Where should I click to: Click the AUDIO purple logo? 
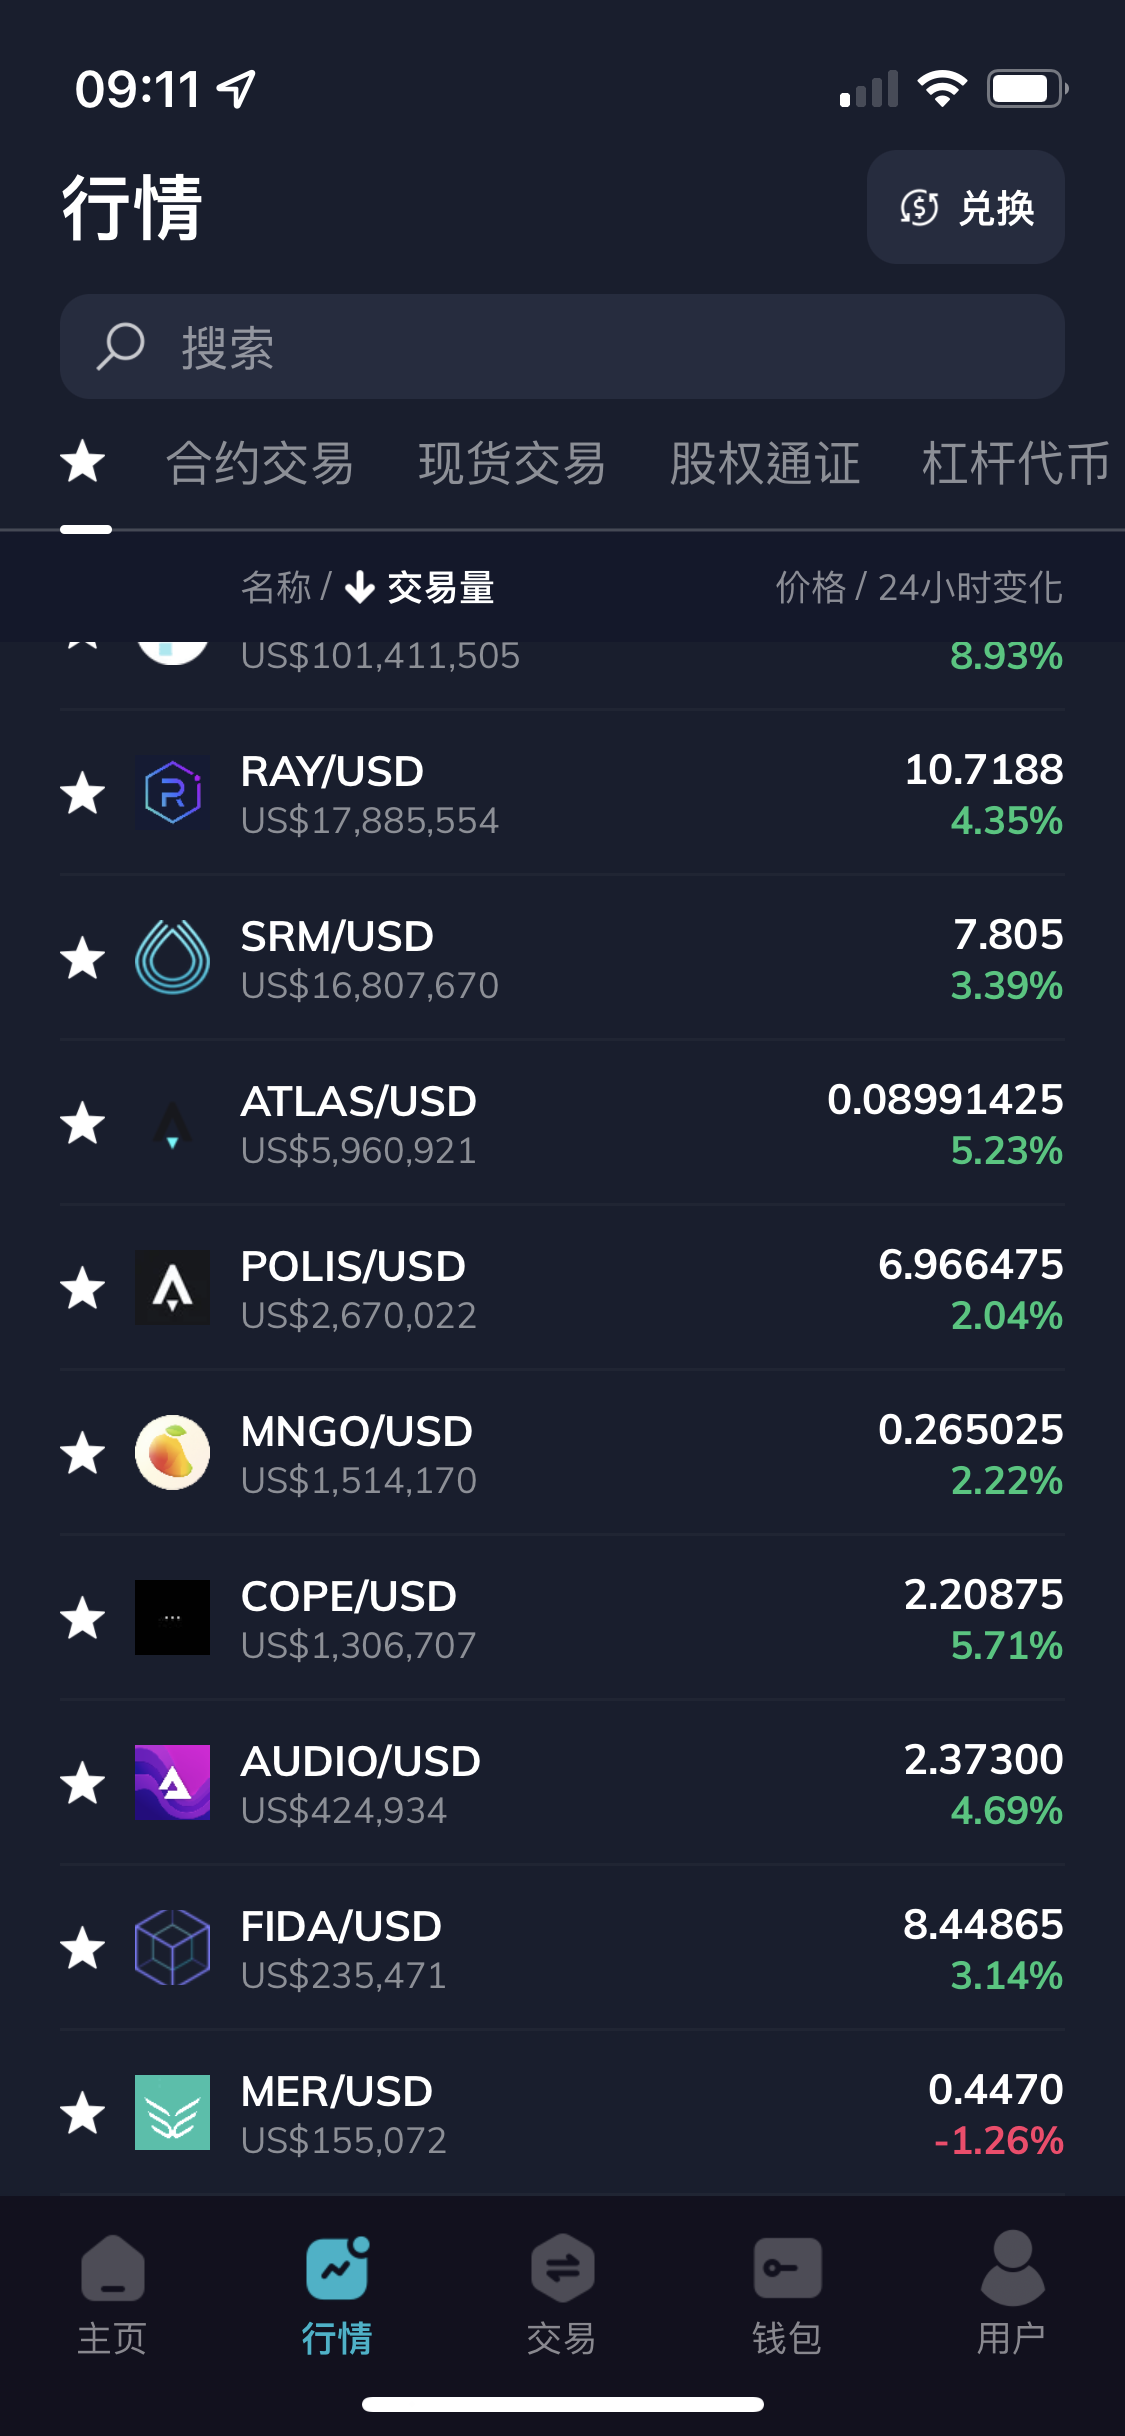coord(173,1783)
